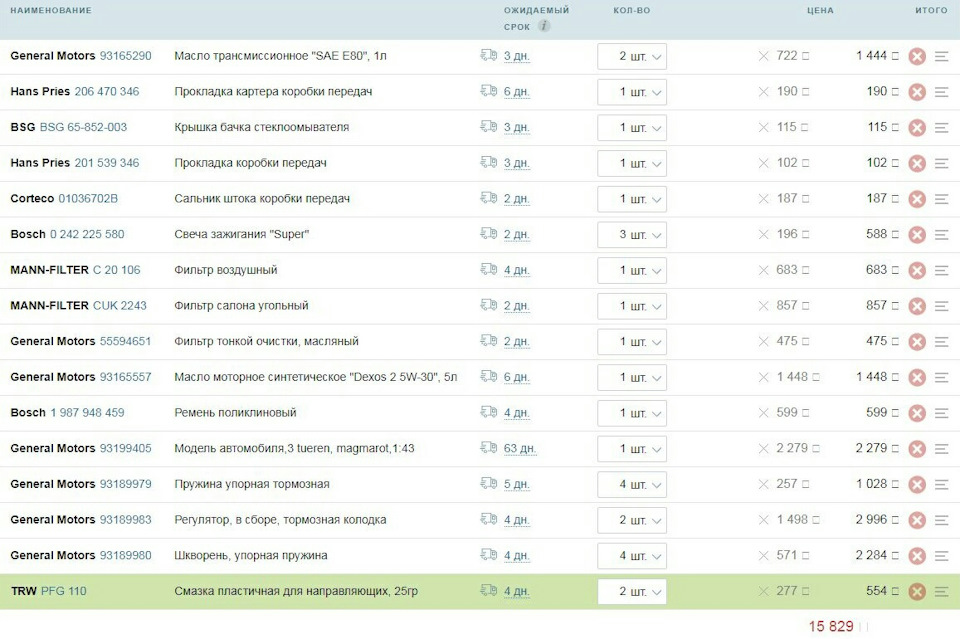Open row menu for General Motors 55594651
The height and width of the screenshot is (639, 960).
tap(942, 342)
